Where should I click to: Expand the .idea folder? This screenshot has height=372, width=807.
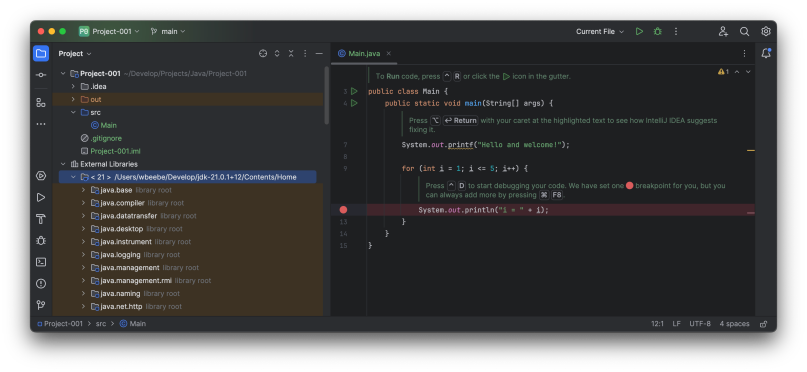[73, 86]
